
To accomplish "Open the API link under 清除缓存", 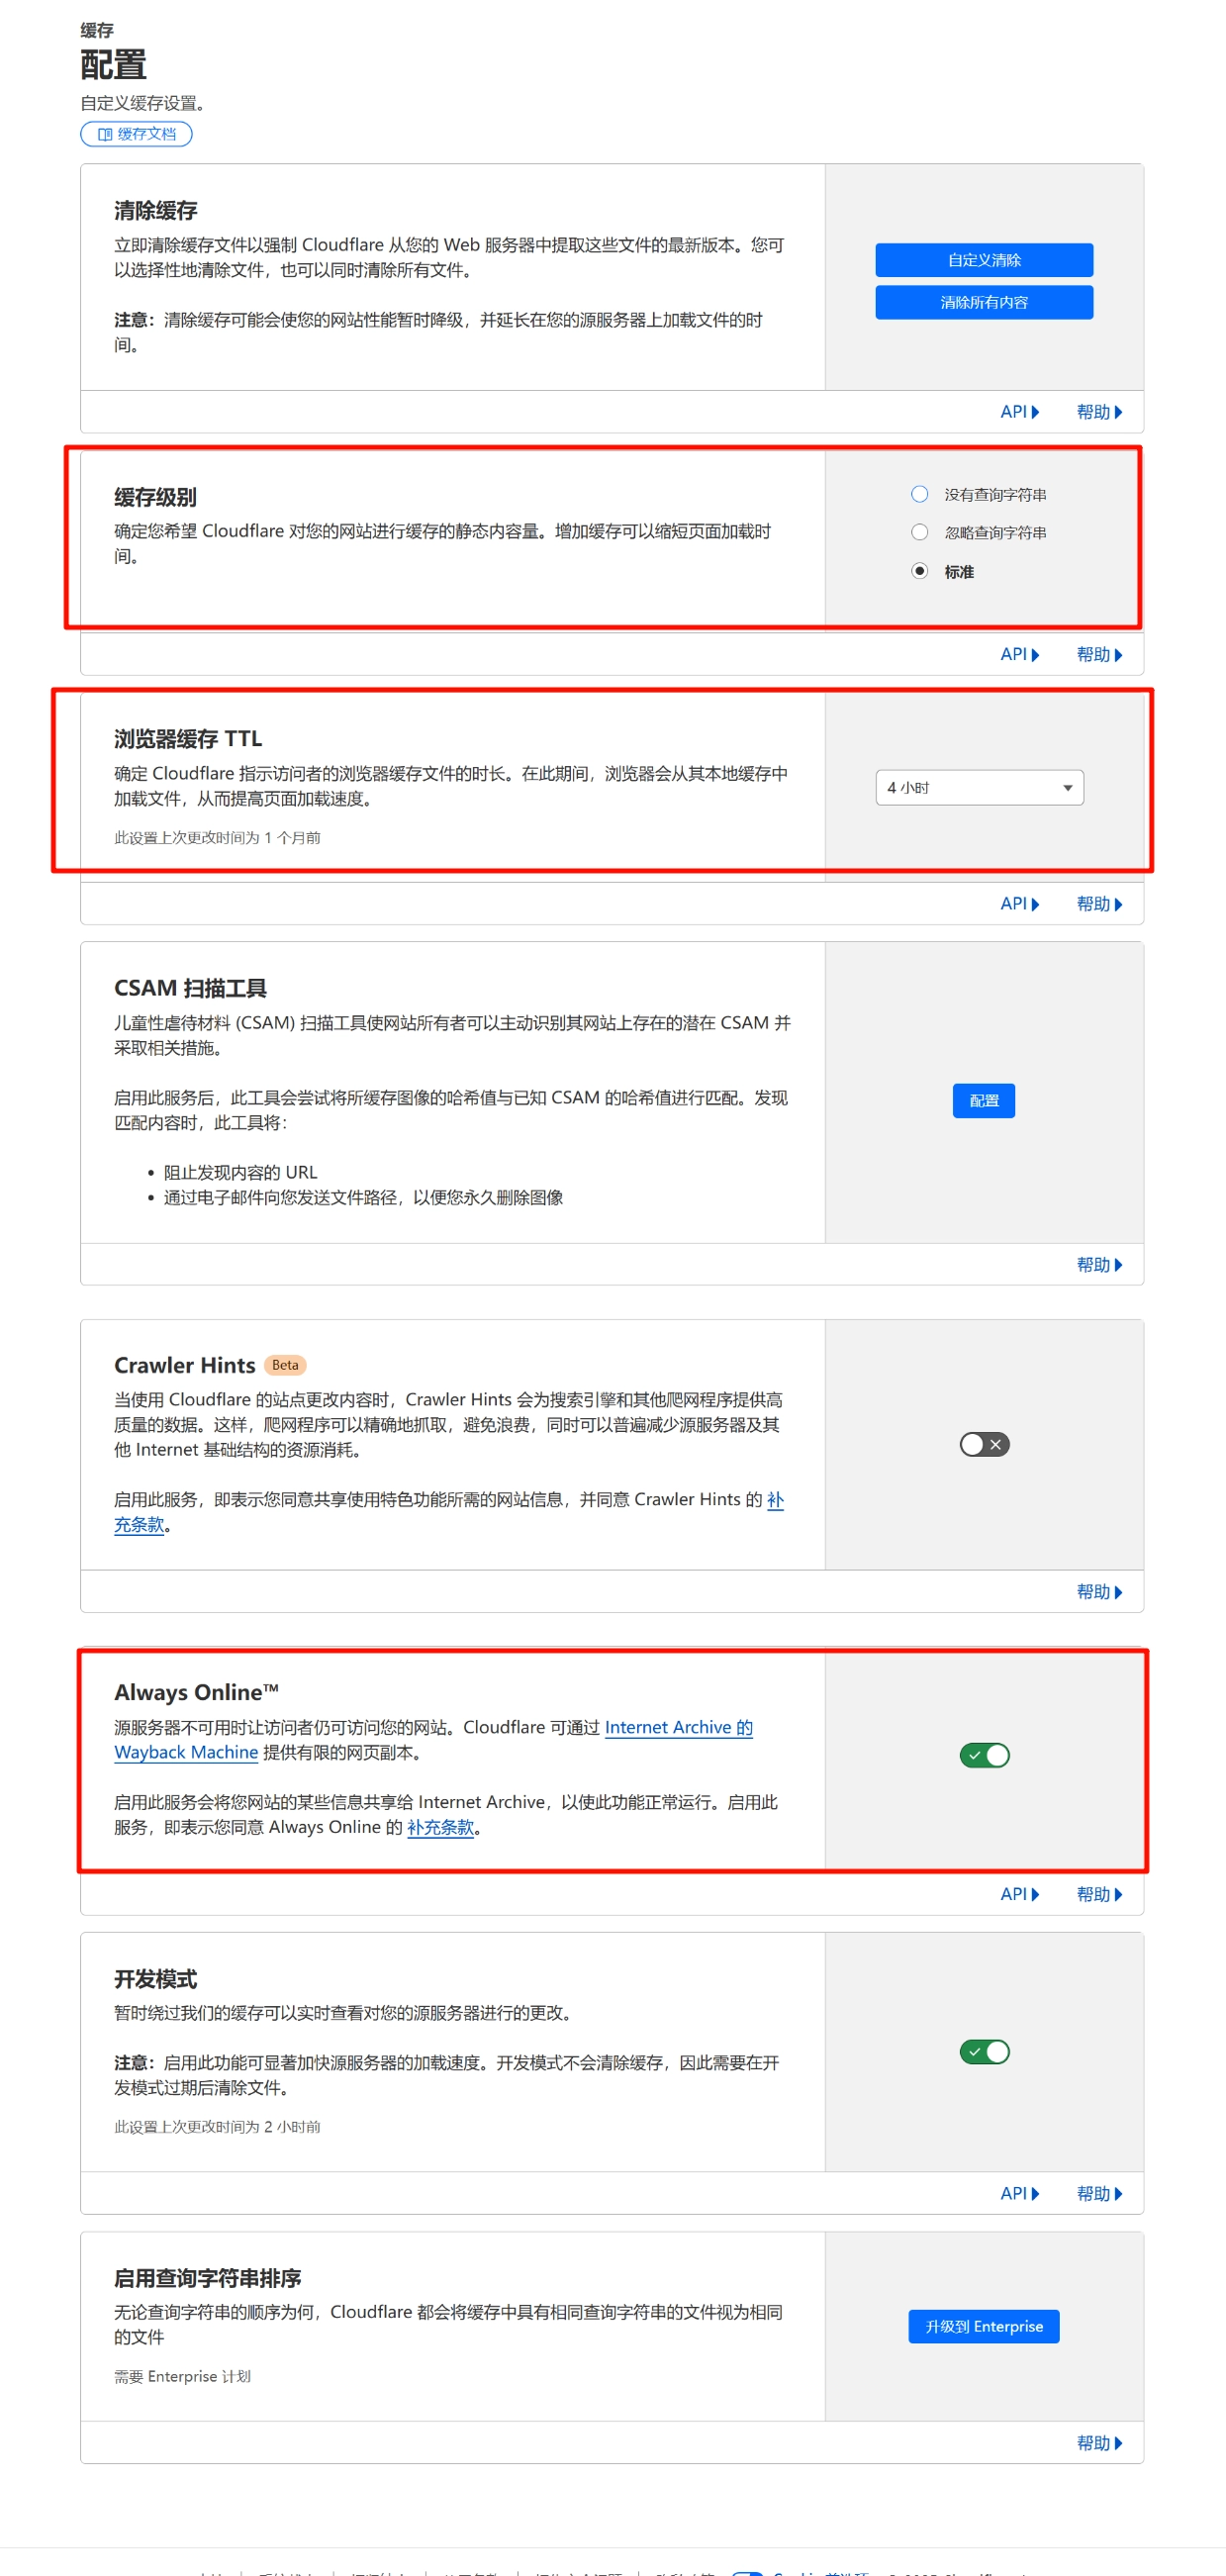I will tap(1019, 412).
